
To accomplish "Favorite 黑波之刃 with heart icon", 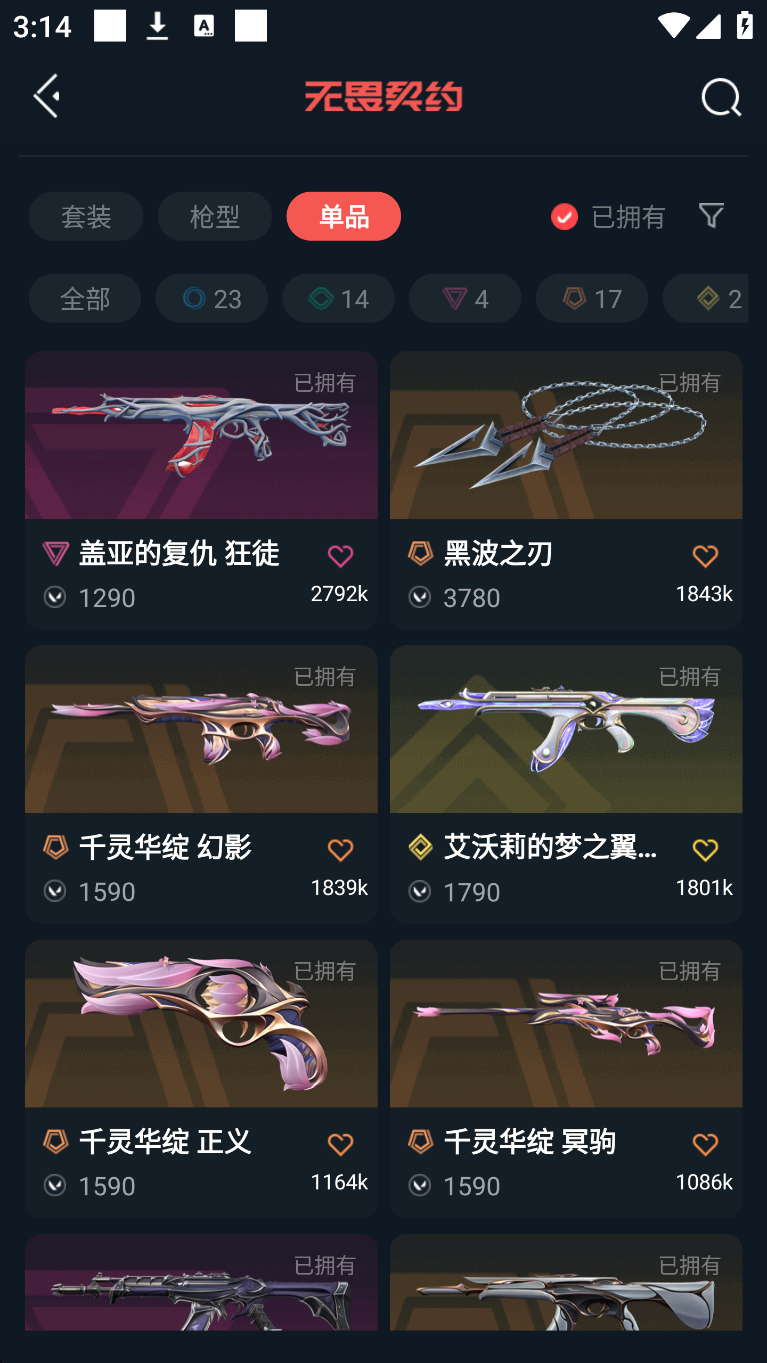I will click(x=705, y=556).
